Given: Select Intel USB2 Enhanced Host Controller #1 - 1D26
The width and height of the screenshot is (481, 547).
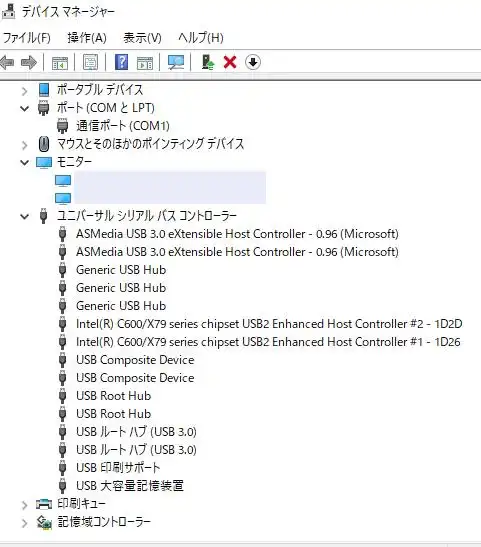Looking at the screenshot, I should click(268, 342).
